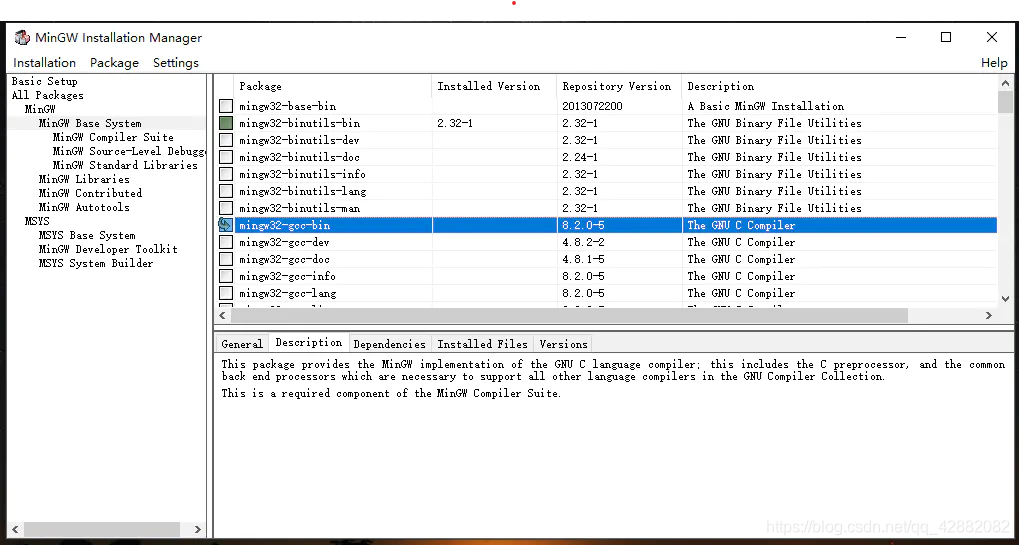Toggle checkbox for mingw32-base-bin

click(226, 106)
